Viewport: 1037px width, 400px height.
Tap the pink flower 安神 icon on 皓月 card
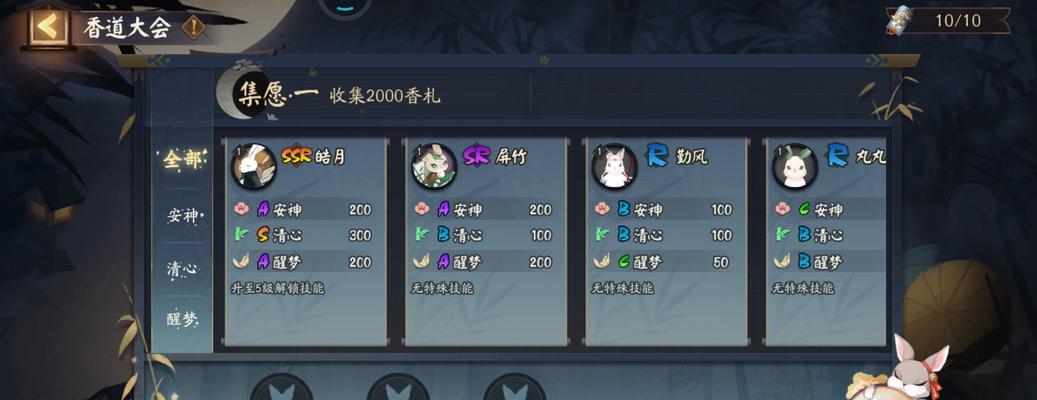coord(241,209)
